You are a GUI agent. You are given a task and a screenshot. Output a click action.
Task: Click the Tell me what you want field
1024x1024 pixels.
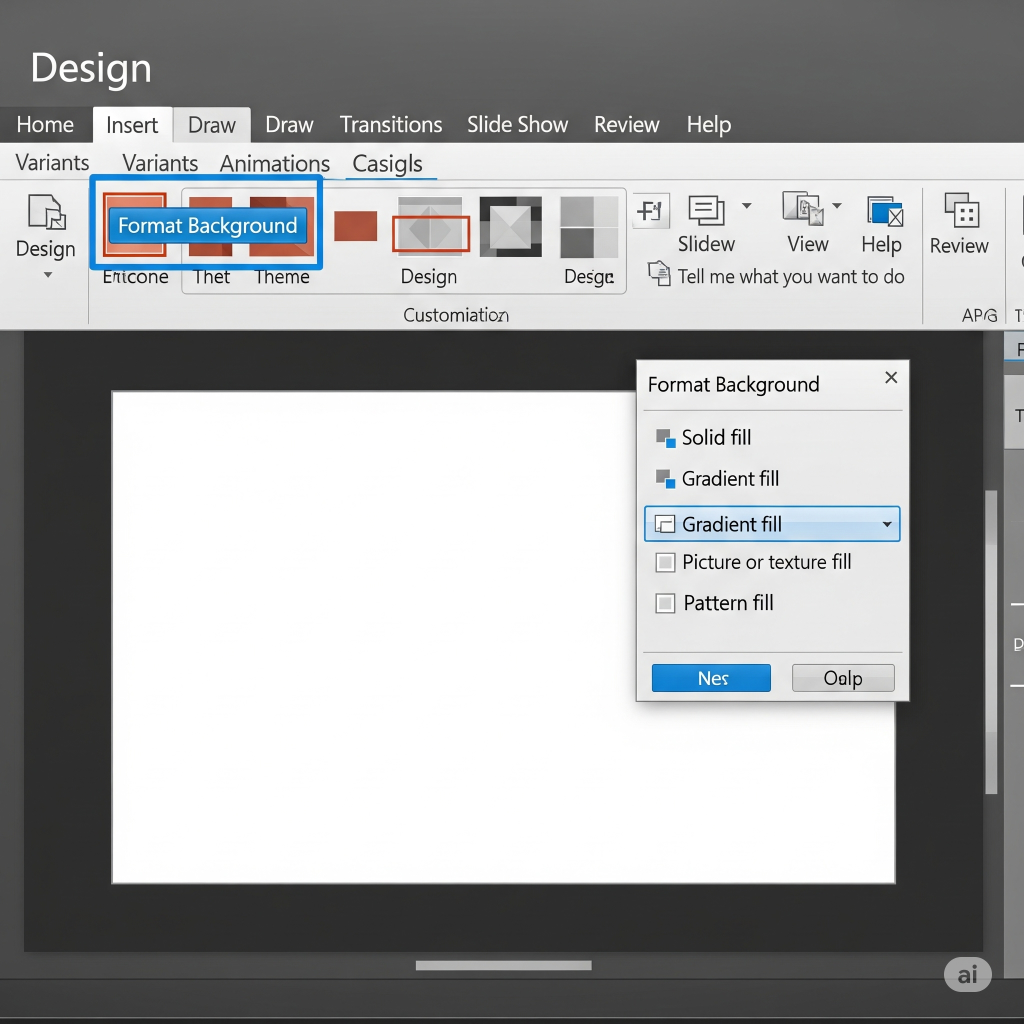(790, 277)
